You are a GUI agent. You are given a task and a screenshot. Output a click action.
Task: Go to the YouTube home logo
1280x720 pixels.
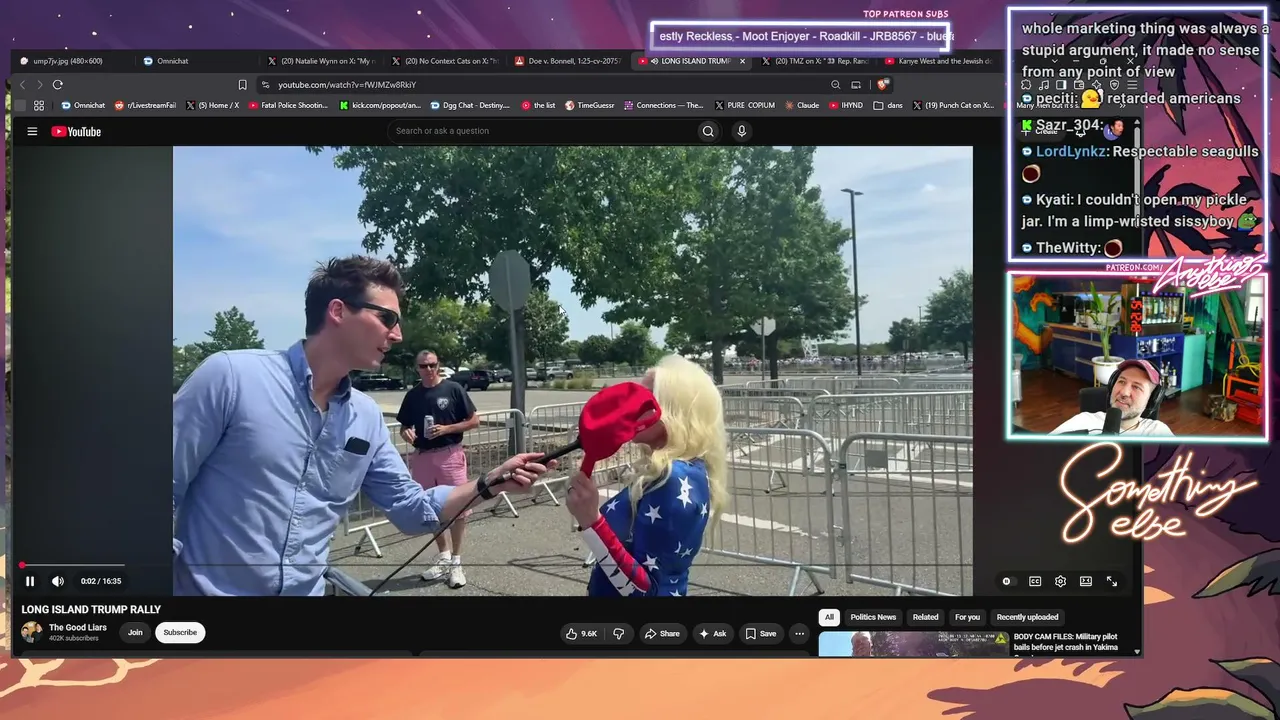[76, 131]
